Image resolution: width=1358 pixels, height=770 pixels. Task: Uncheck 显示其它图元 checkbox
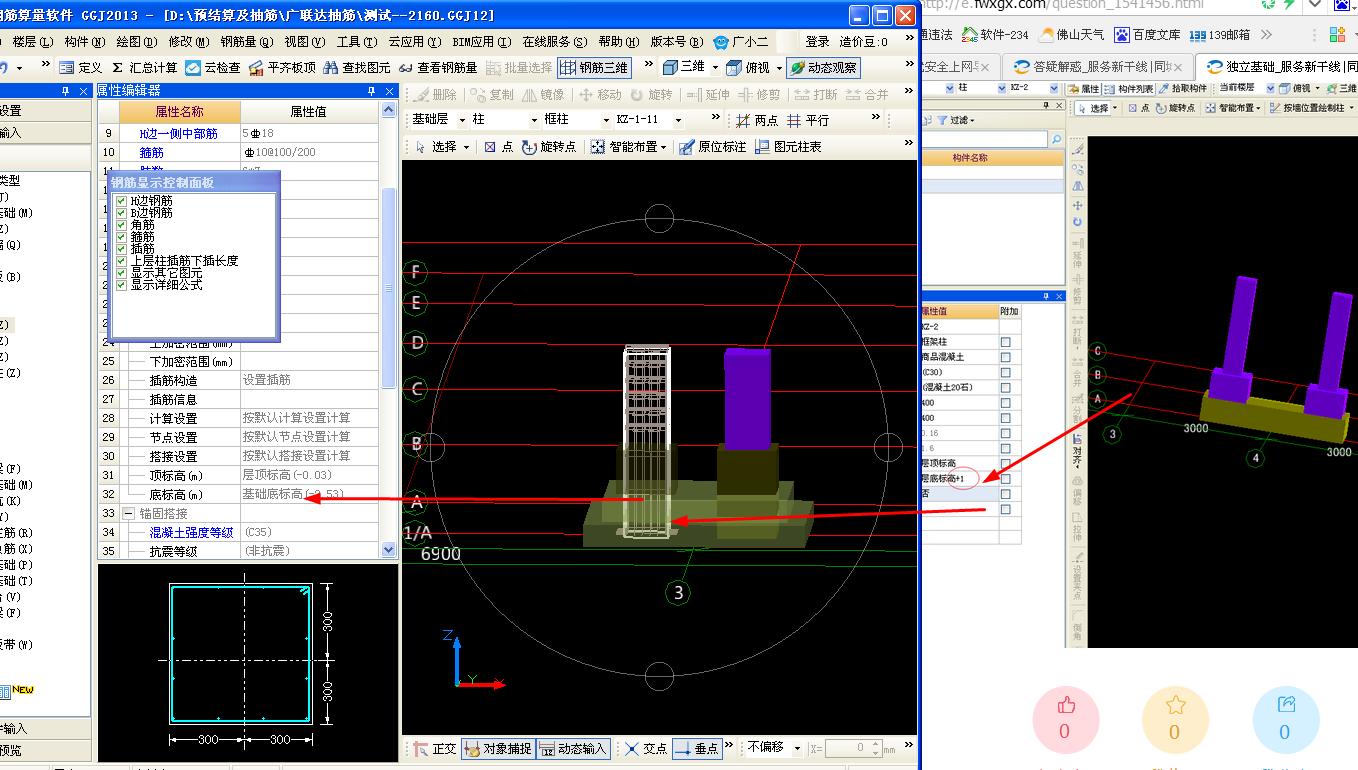pos(121,273)
